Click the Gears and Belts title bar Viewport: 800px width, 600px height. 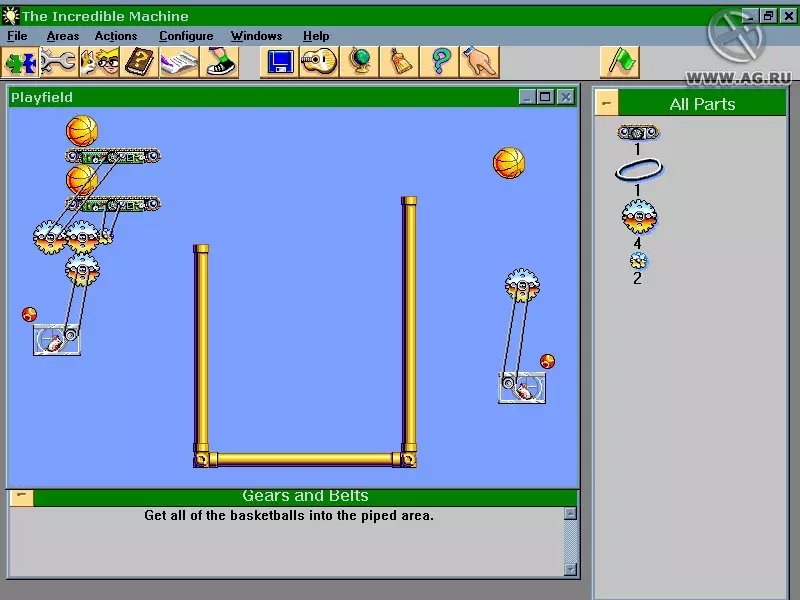pyautogui.click(x=305, y=497)
